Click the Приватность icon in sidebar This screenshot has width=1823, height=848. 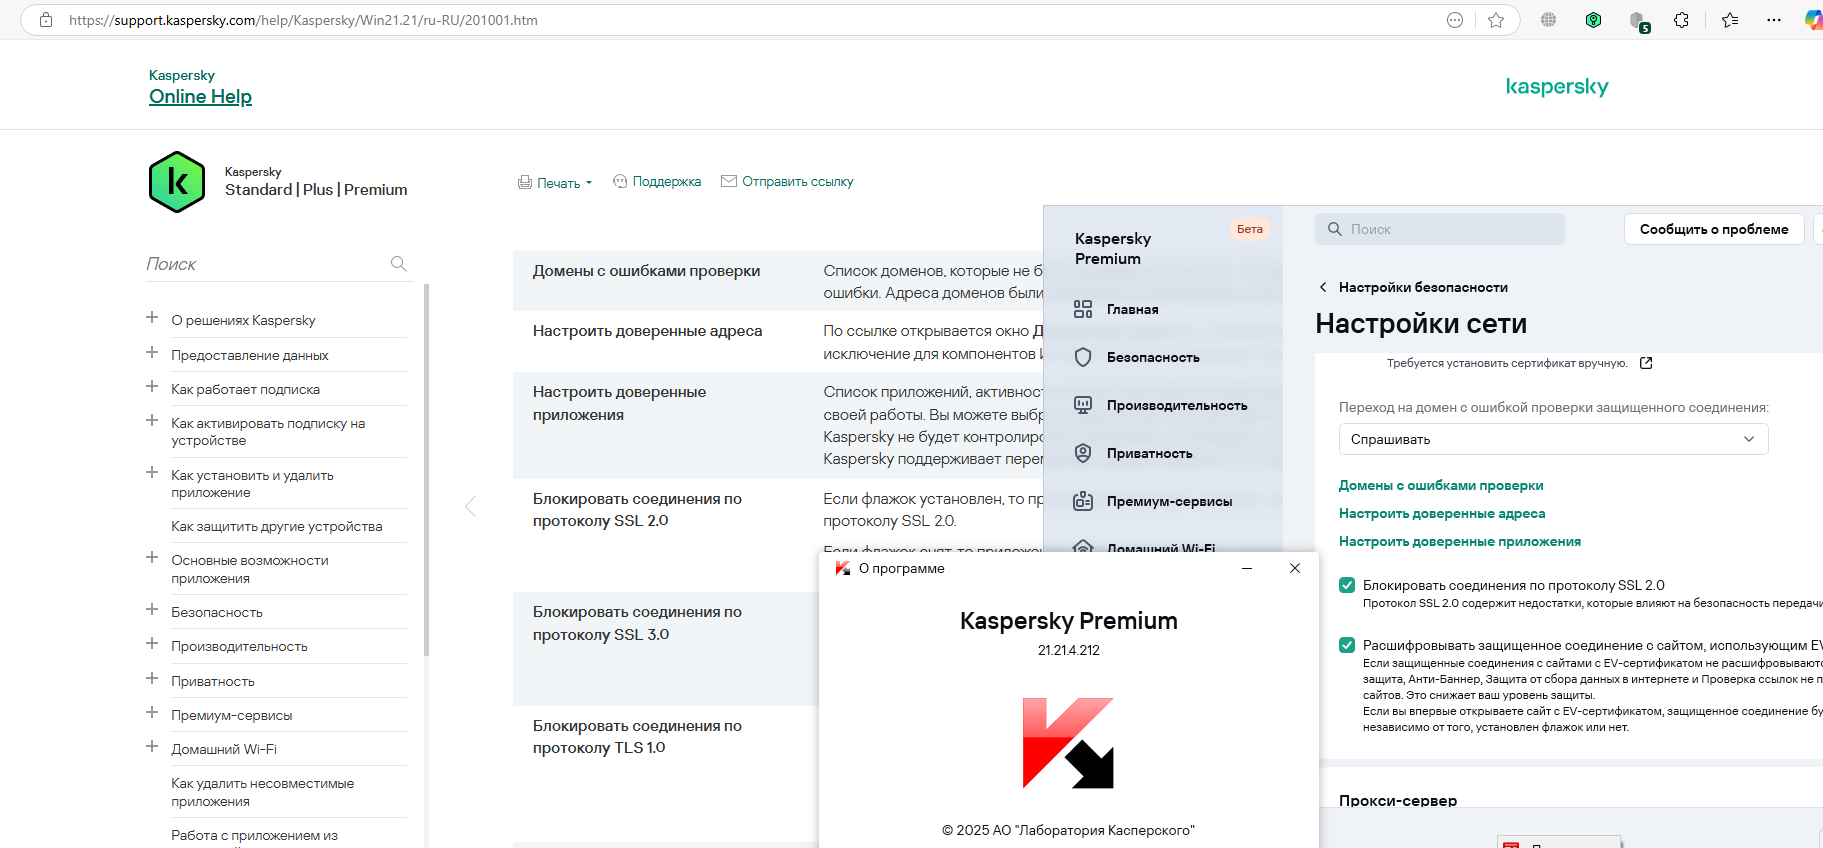pyautogui.click(x=1083, y=453)
